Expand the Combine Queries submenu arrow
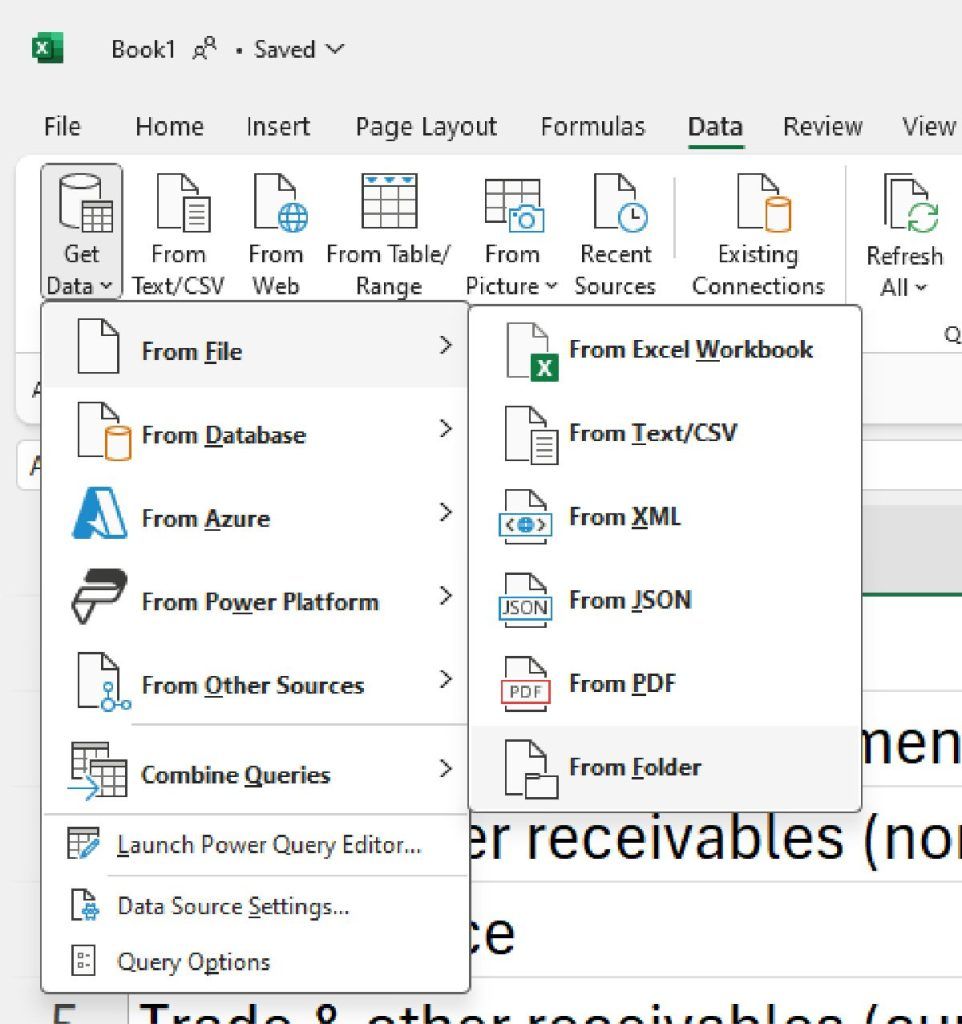 [x=445, y=769]
